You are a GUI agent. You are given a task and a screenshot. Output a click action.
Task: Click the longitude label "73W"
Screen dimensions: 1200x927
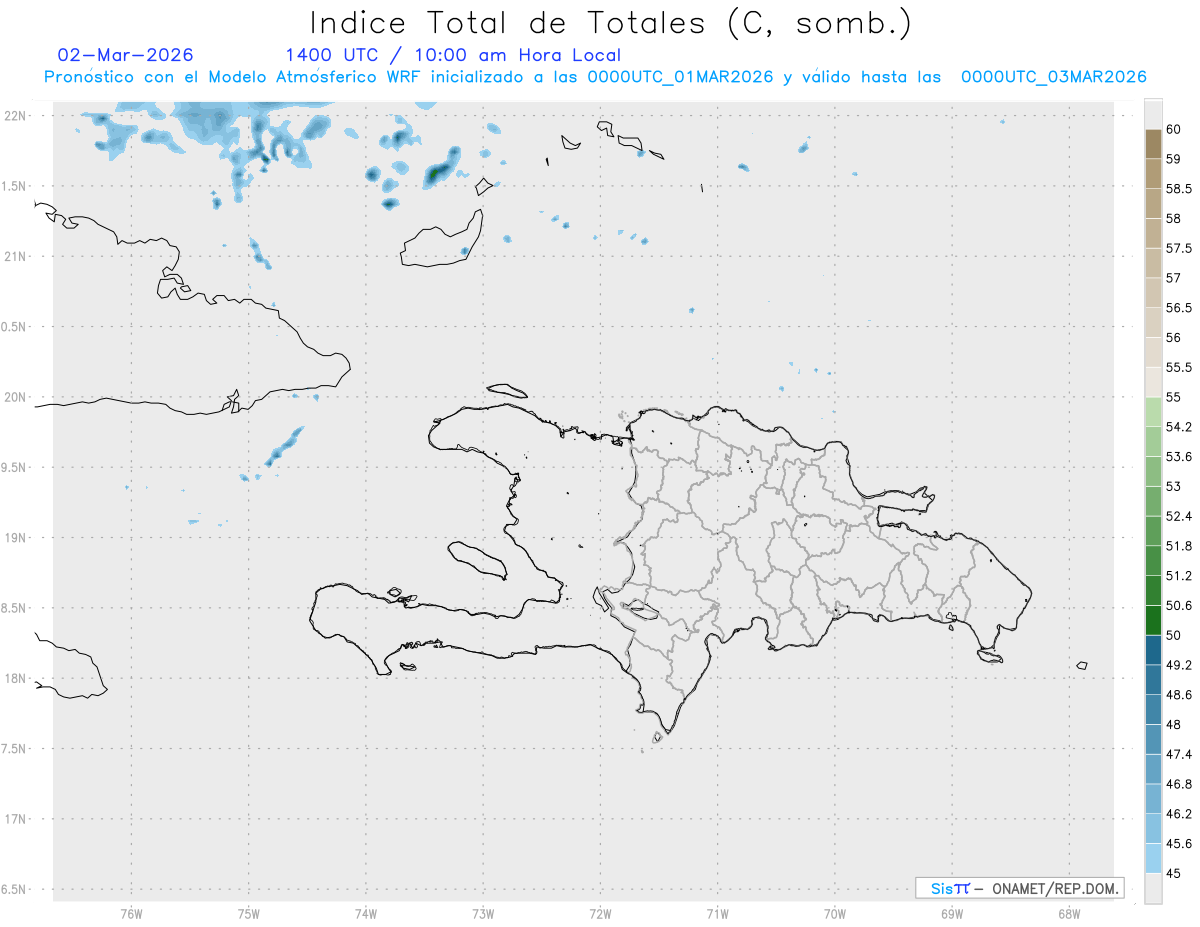pos(483,913)
